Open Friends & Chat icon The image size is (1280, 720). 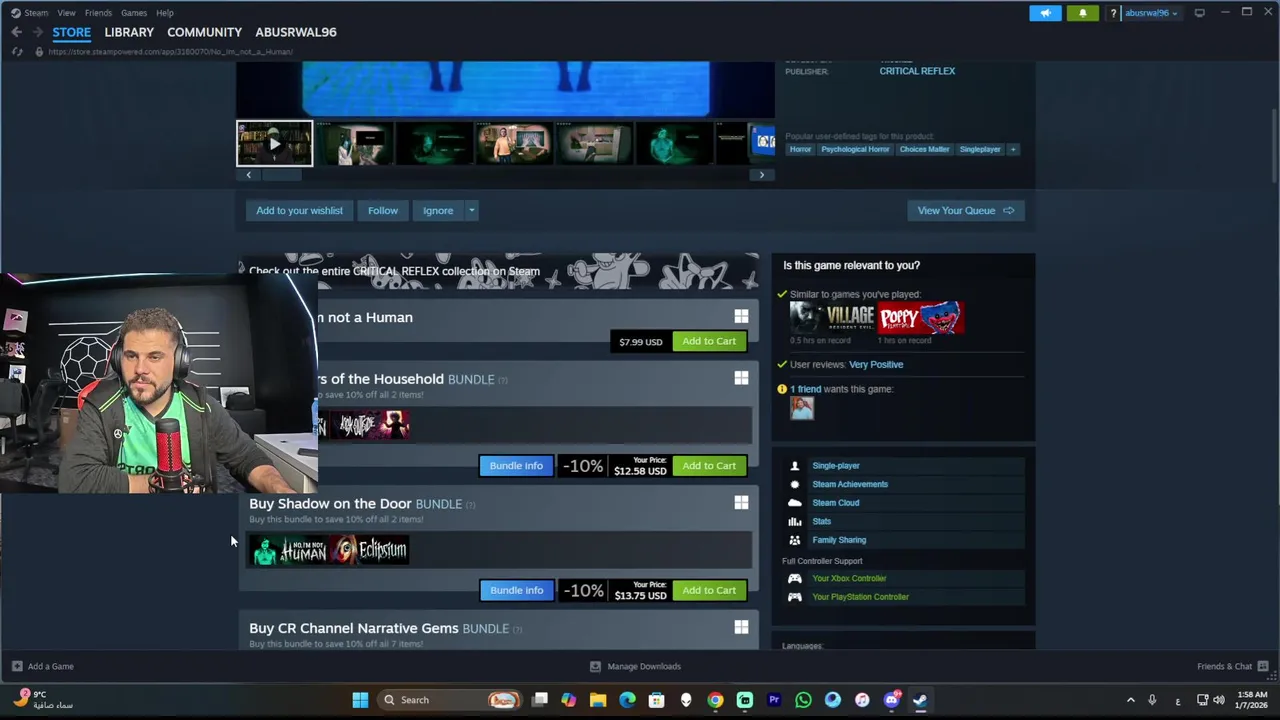pos(1263,666)
